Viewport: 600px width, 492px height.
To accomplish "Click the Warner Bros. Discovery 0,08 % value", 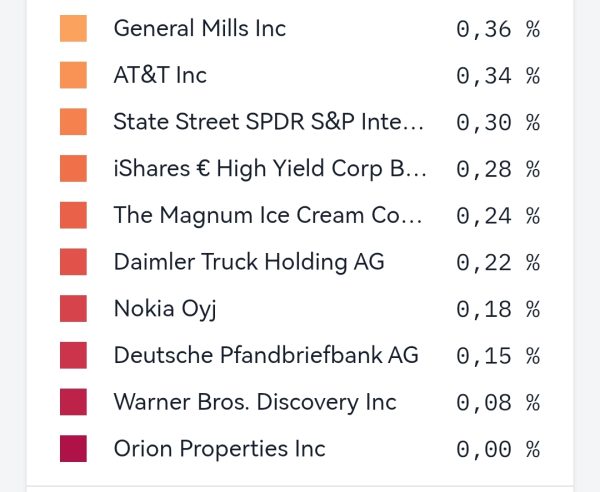I will pos(497,402).
